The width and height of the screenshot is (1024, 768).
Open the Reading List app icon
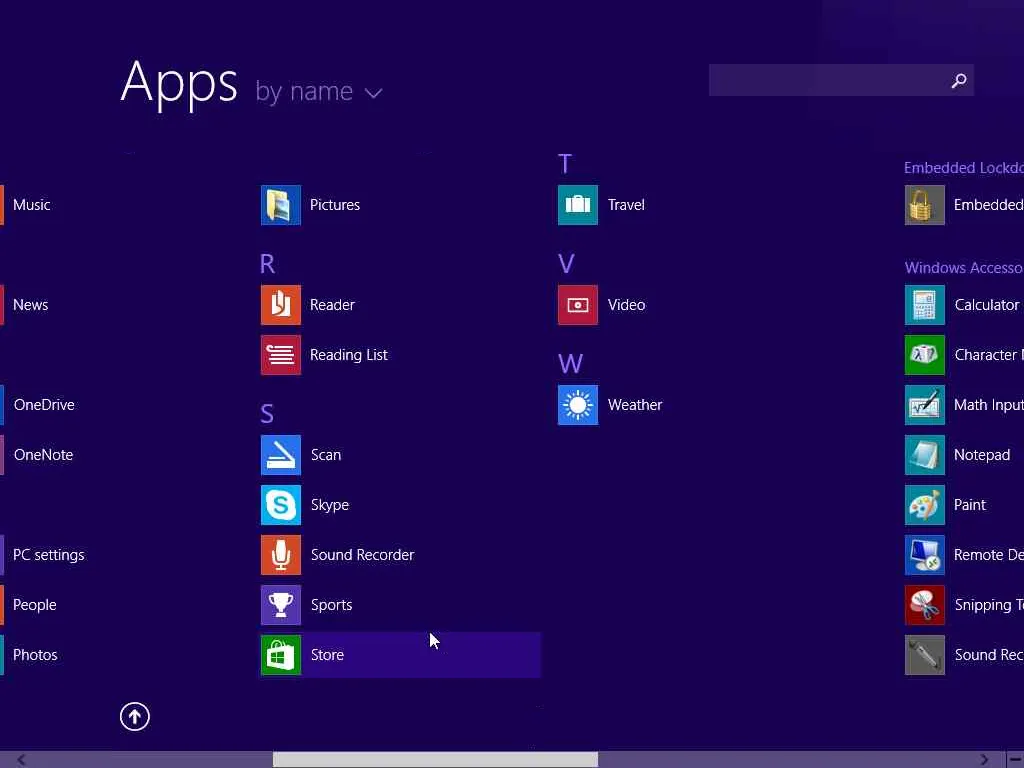pyautogui.click(x=281, y=355)
